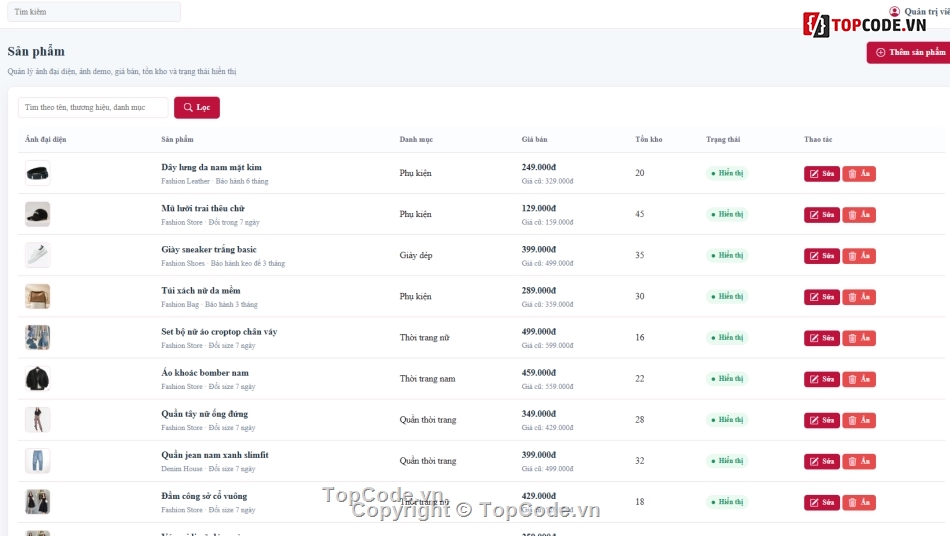Hide 'Quần tây nữ ống đứng' with Ẩn

(859, 421)
